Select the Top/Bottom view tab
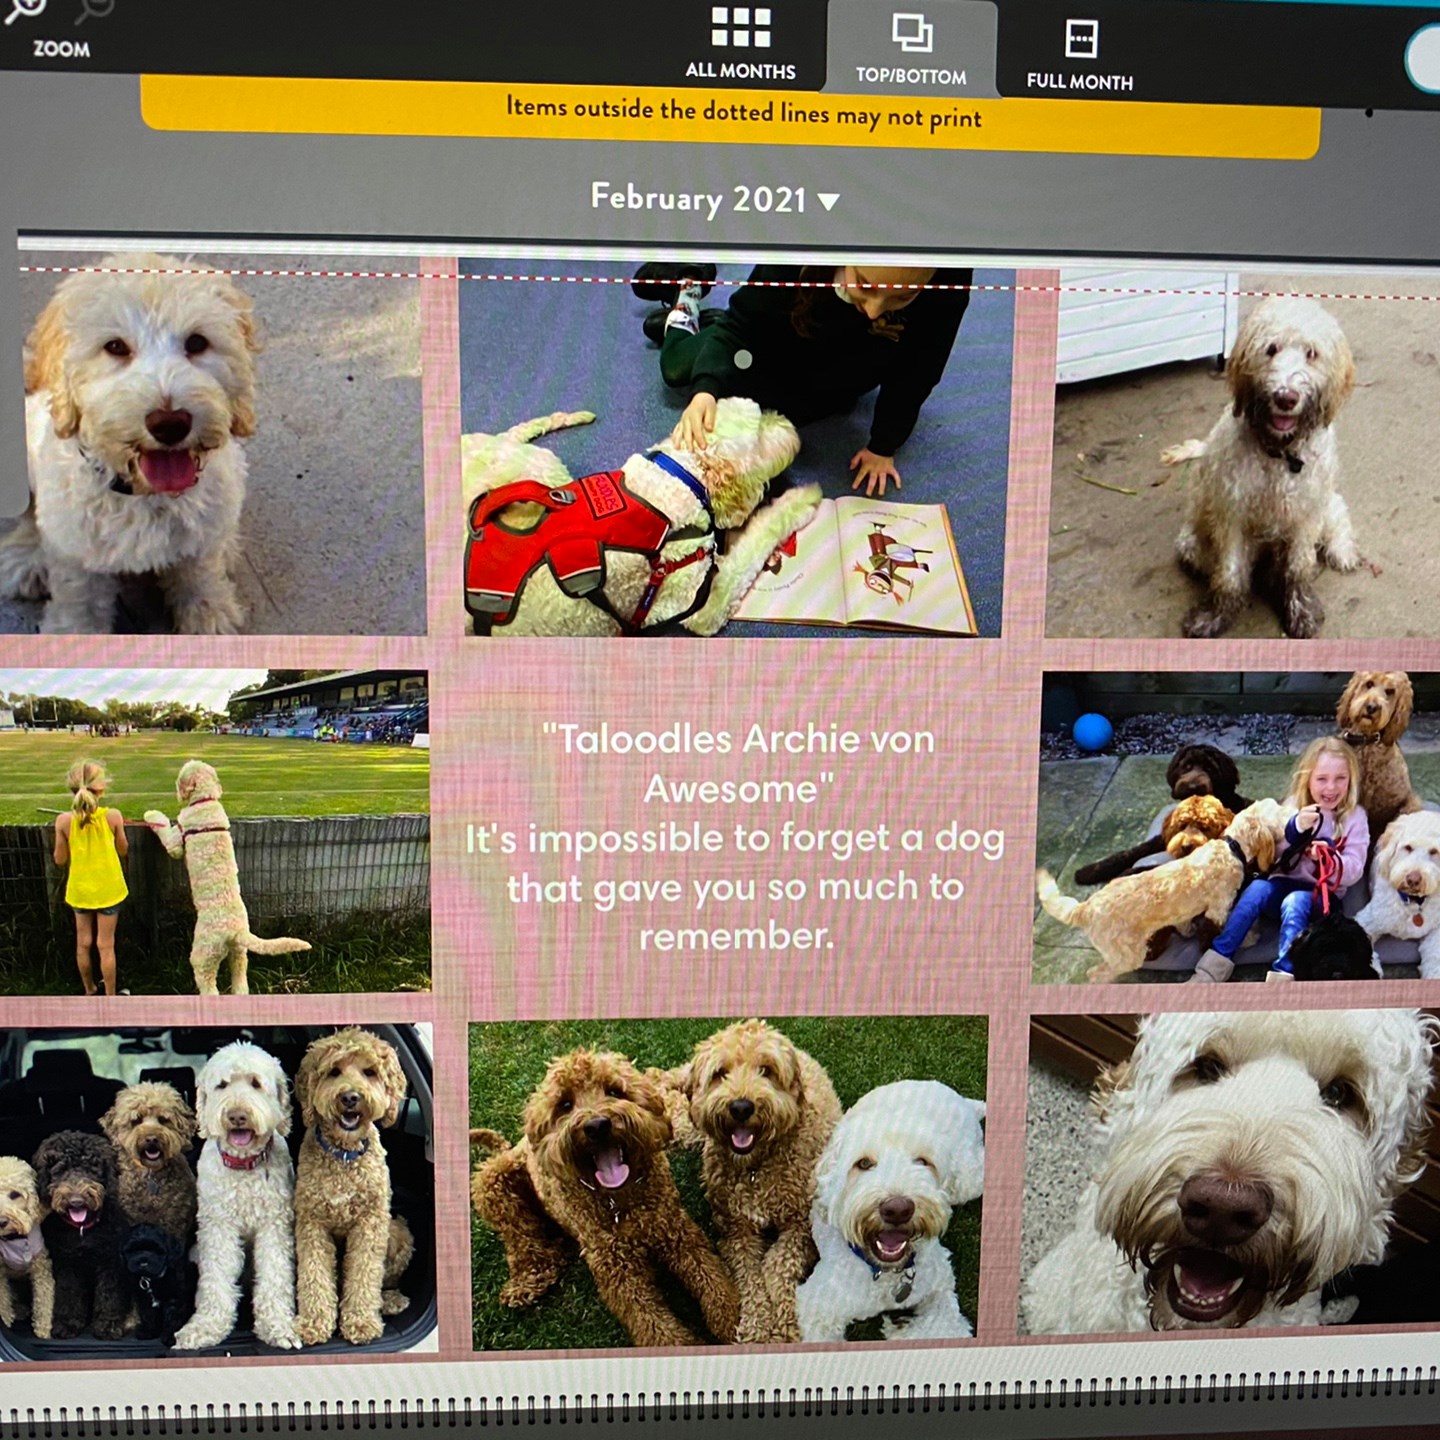 (x=911, y=50)
